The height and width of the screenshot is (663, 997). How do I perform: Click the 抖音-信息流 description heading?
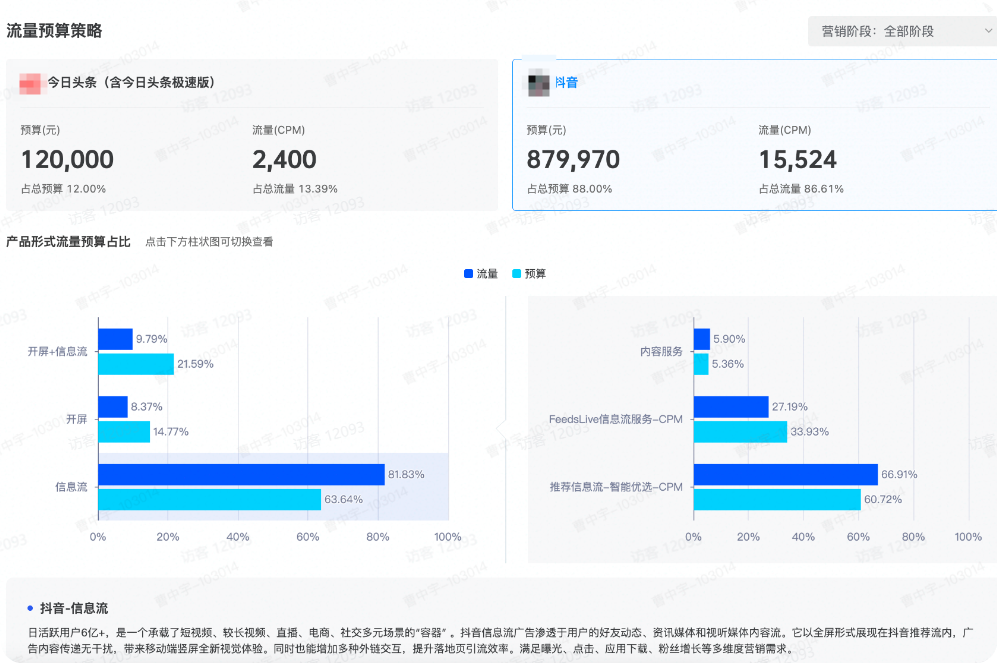click(74, 608)
